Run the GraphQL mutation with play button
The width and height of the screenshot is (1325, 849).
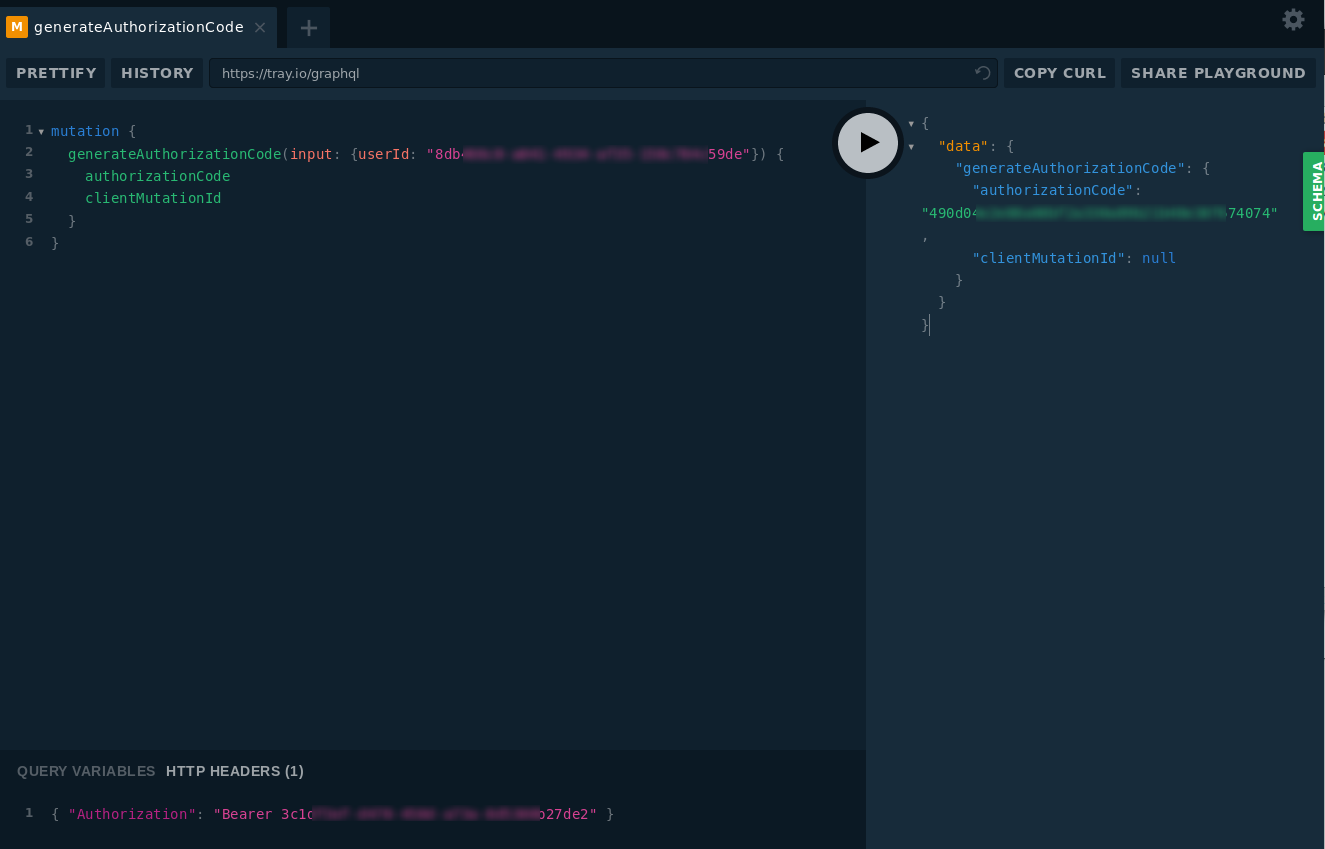point(868,143)
